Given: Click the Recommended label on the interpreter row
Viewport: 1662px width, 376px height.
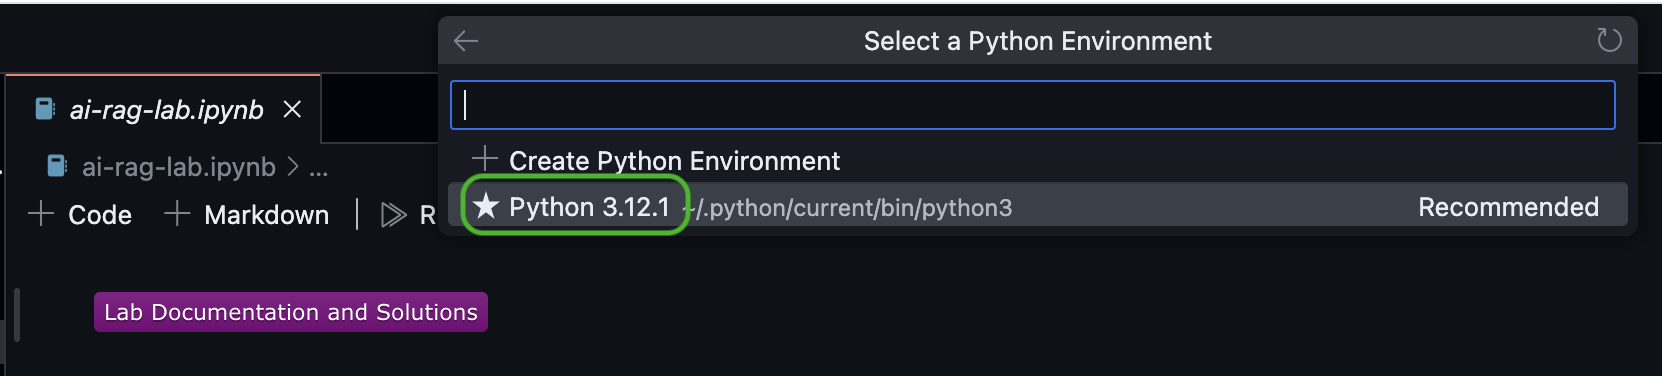Looking at the screenshot, I should coord(1508,207).
